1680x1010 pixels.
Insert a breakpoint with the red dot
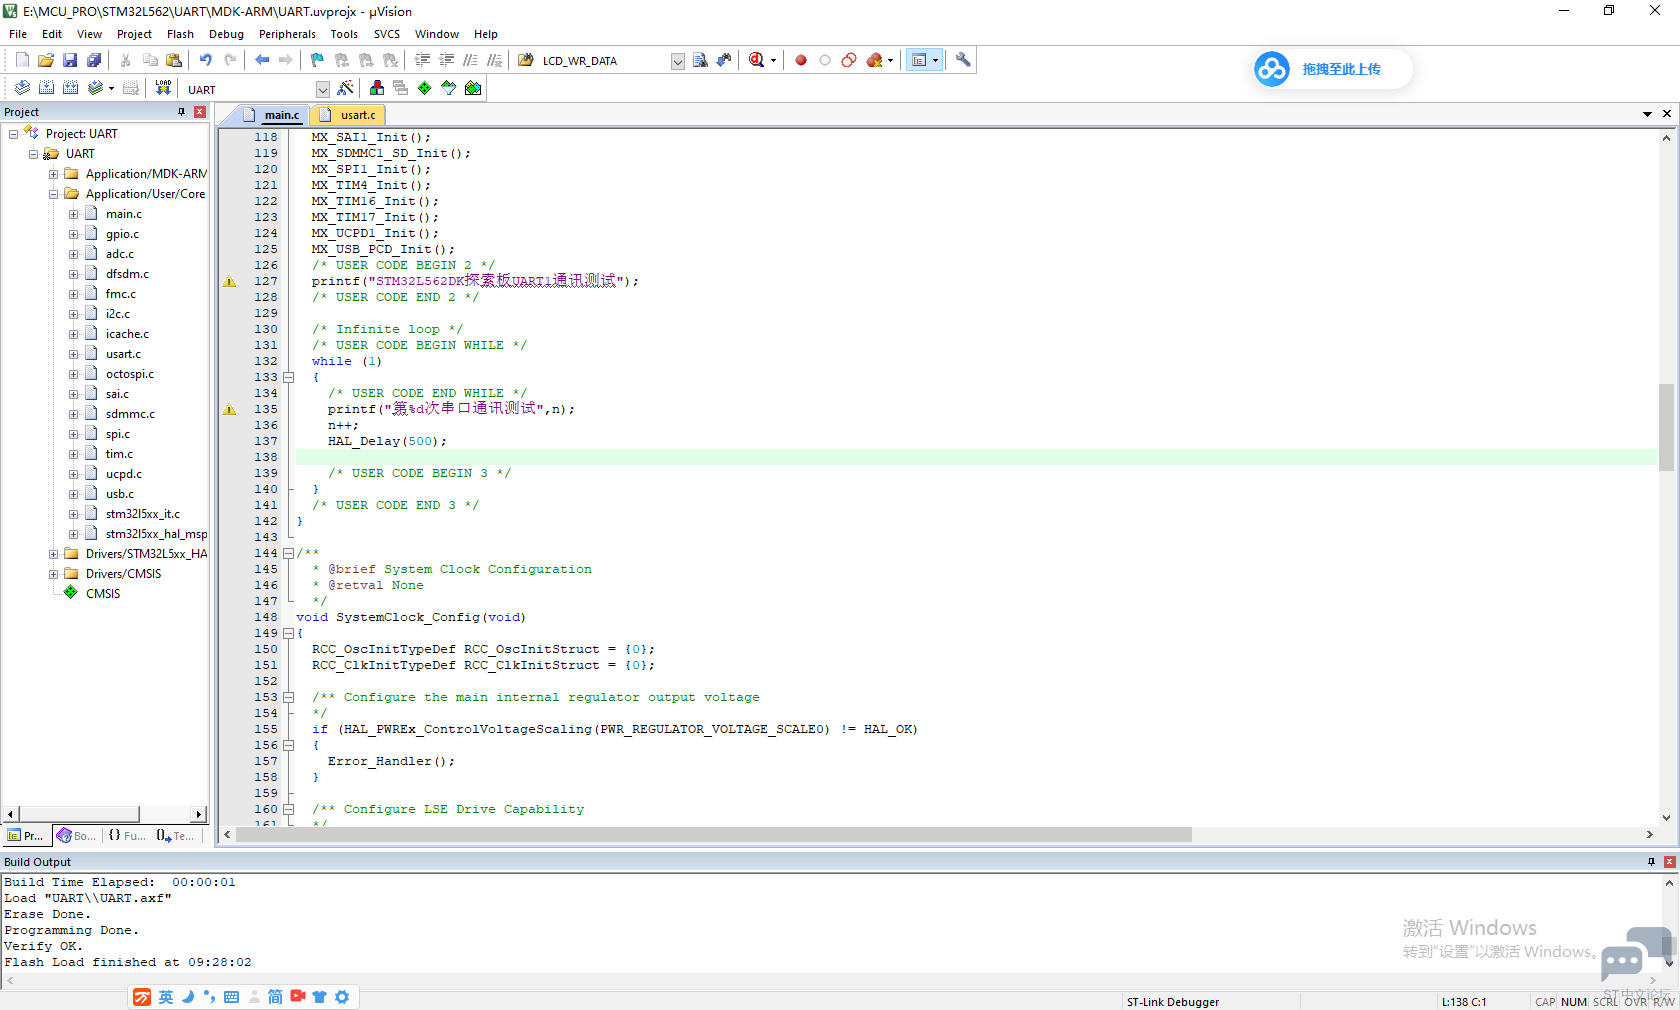[x=801, y=60]
